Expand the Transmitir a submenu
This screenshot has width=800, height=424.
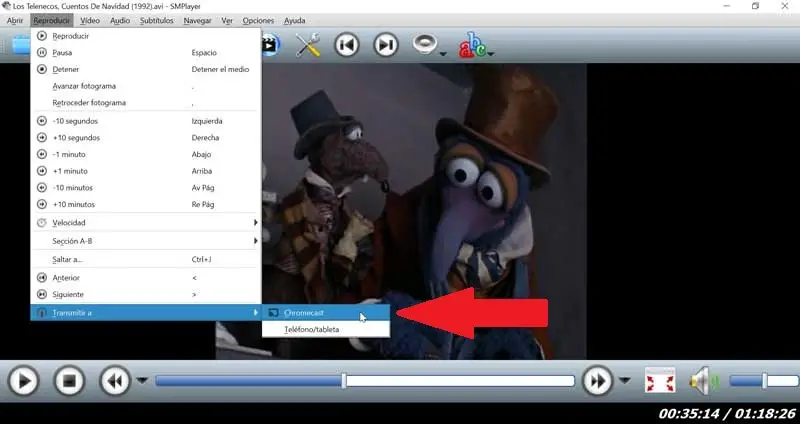(146, 313)
